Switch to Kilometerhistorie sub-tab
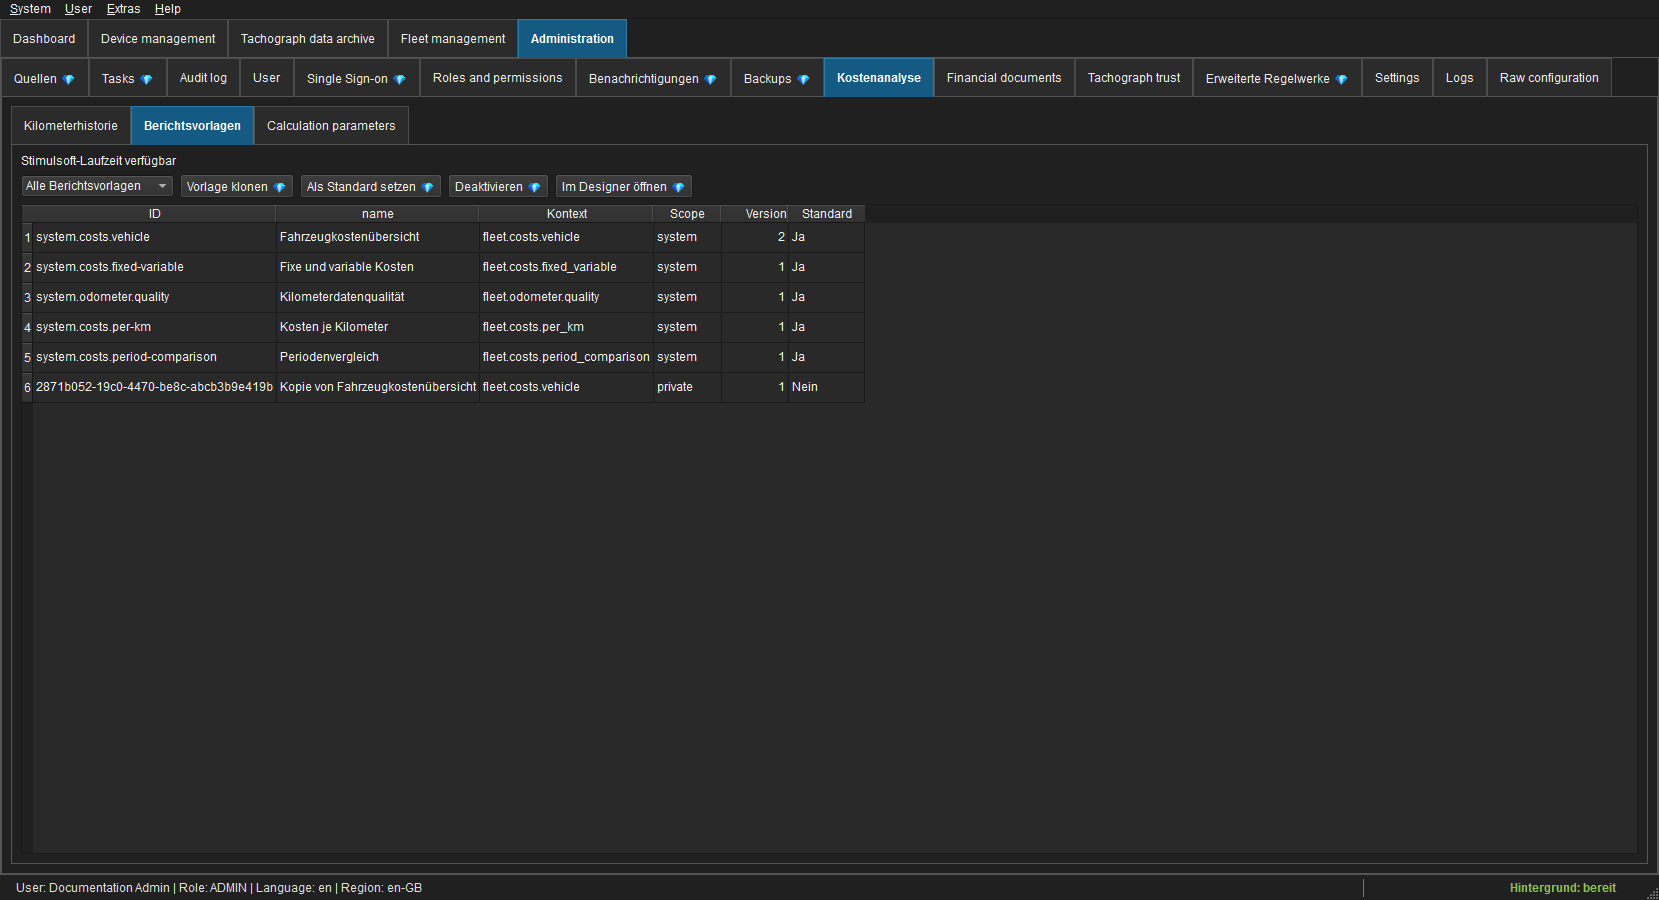1659x900 pixels. [x=71, y=126]
